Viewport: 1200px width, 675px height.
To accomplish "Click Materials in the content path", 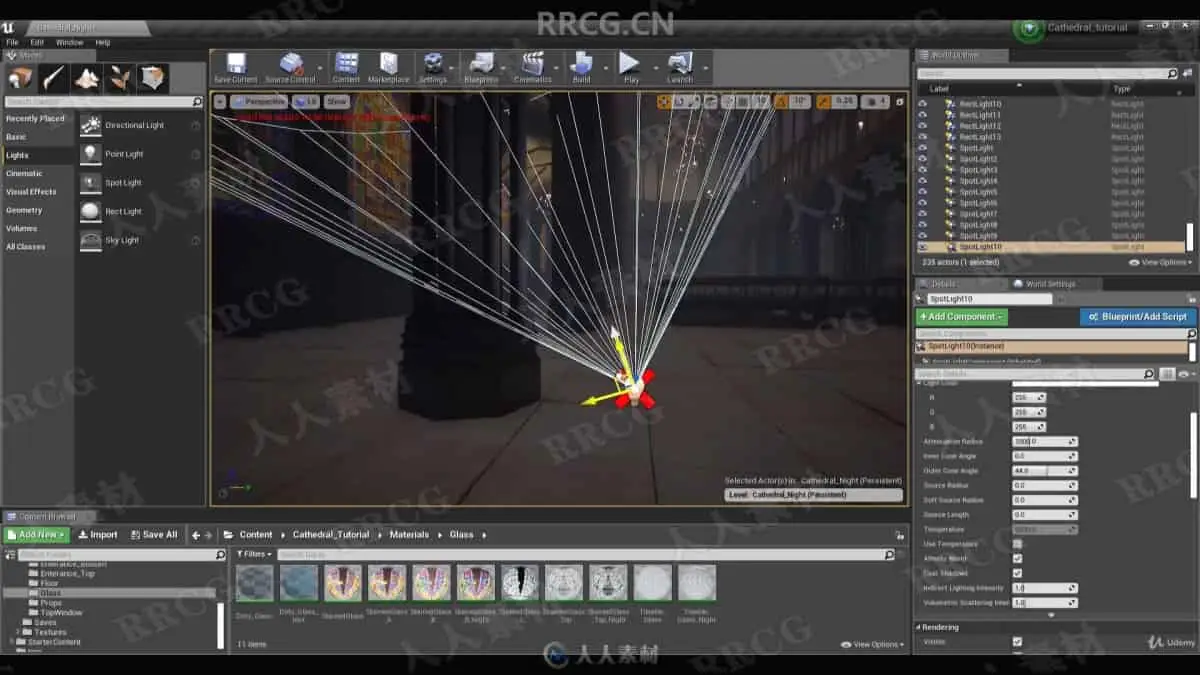I will pyautogui.click(x=409, y=535).
